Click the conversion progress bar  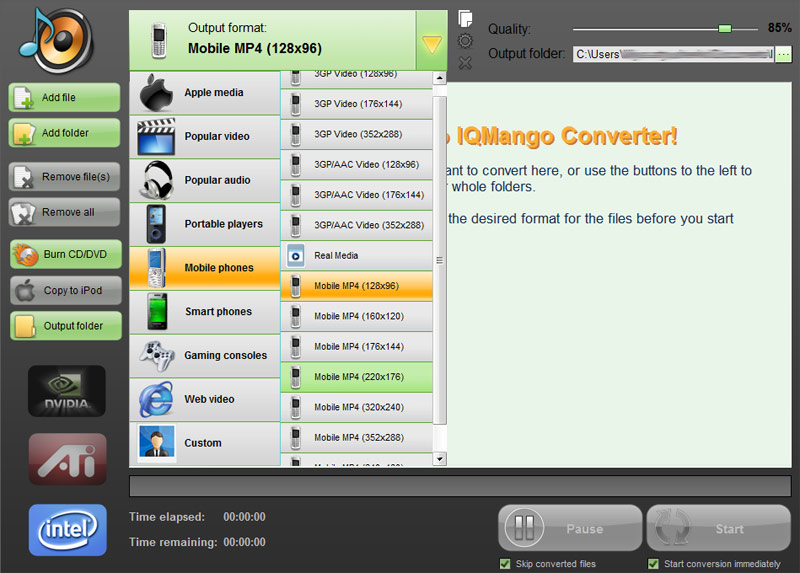click(x=460, y=486)
